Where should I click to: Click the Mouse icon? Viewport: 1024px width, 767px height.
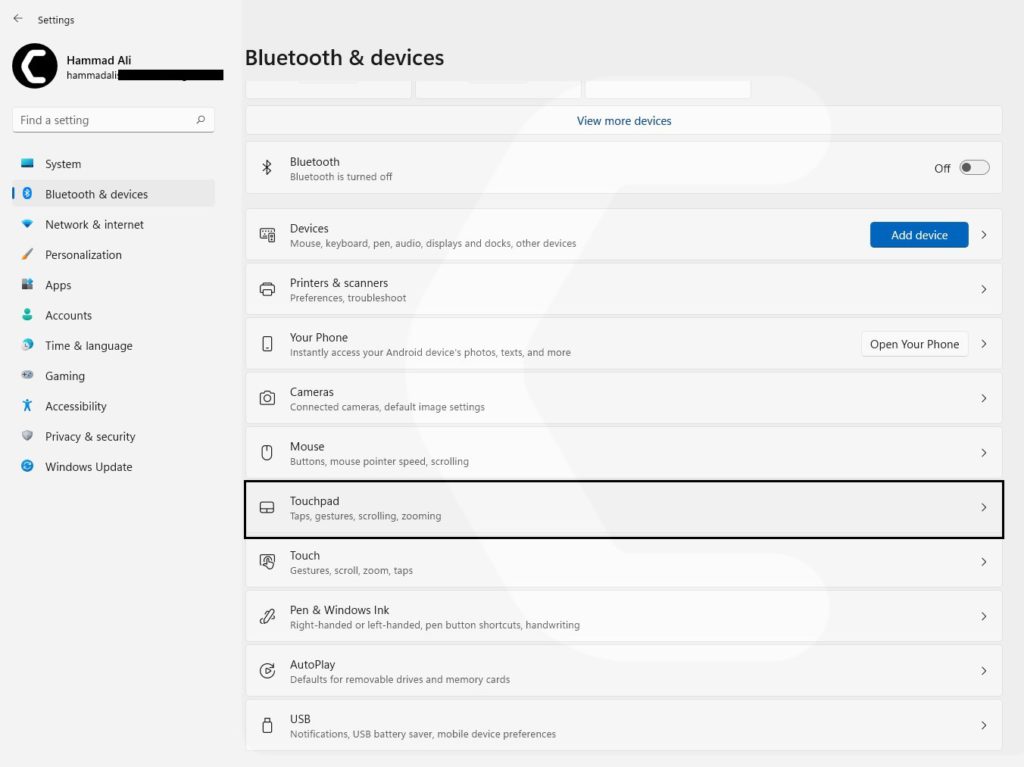tap(266, 453)
